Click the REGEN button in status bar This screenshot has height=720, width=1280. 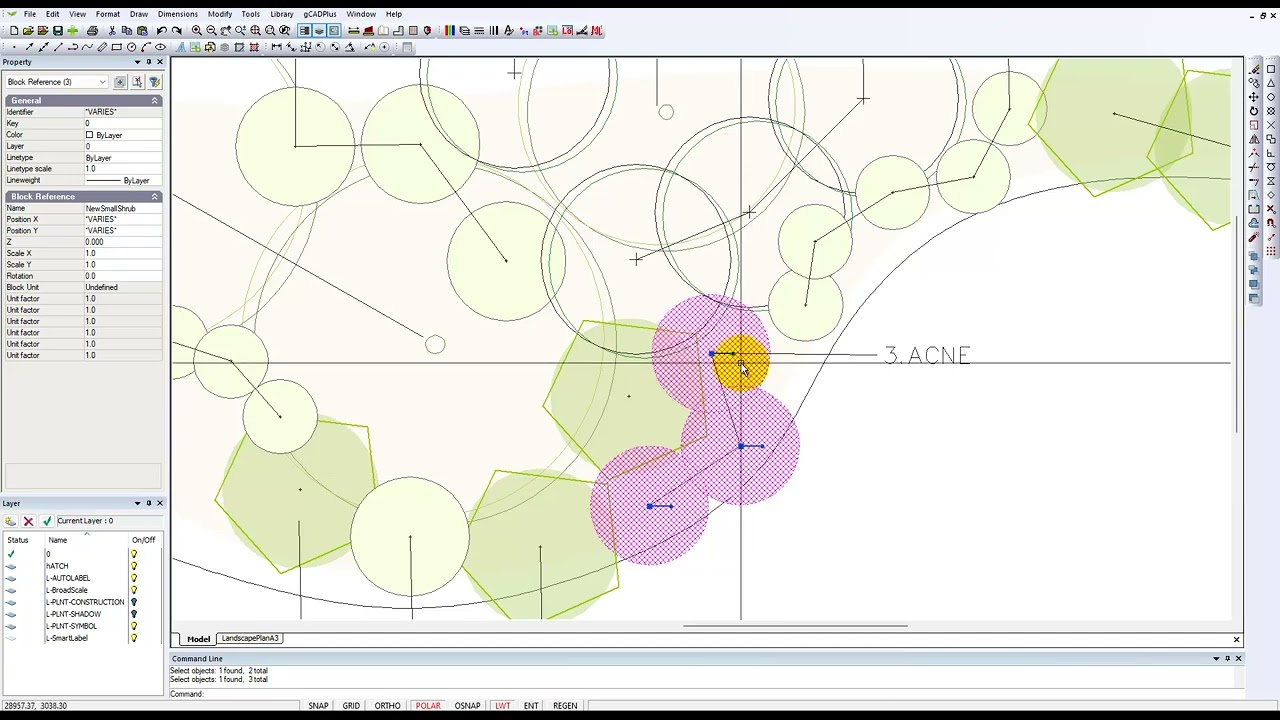pyautogui.click(x=565, y=706)
